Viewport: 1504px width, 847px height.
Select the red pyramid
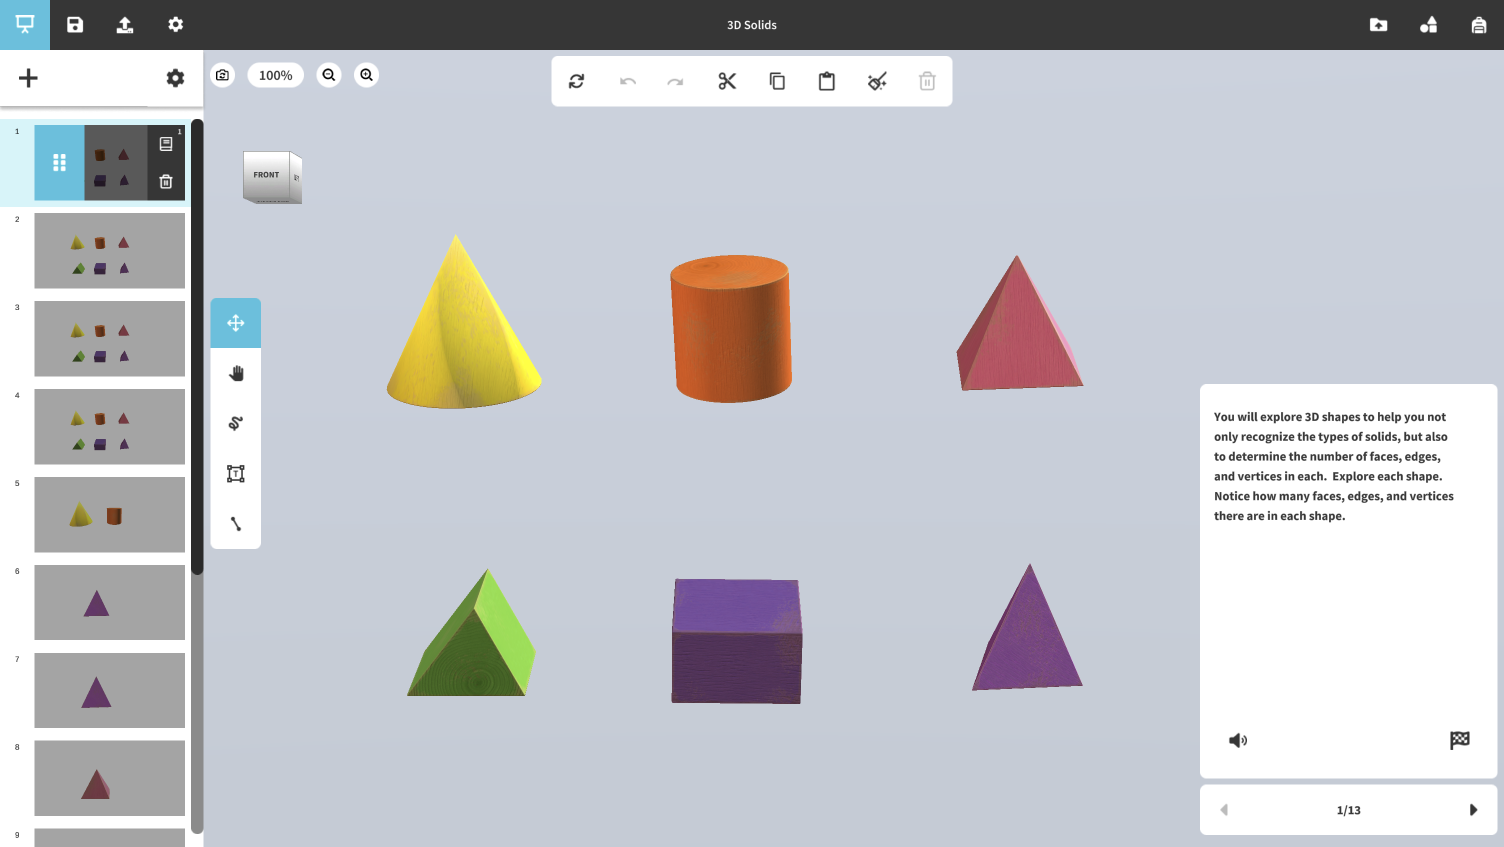coord(1019,325)
